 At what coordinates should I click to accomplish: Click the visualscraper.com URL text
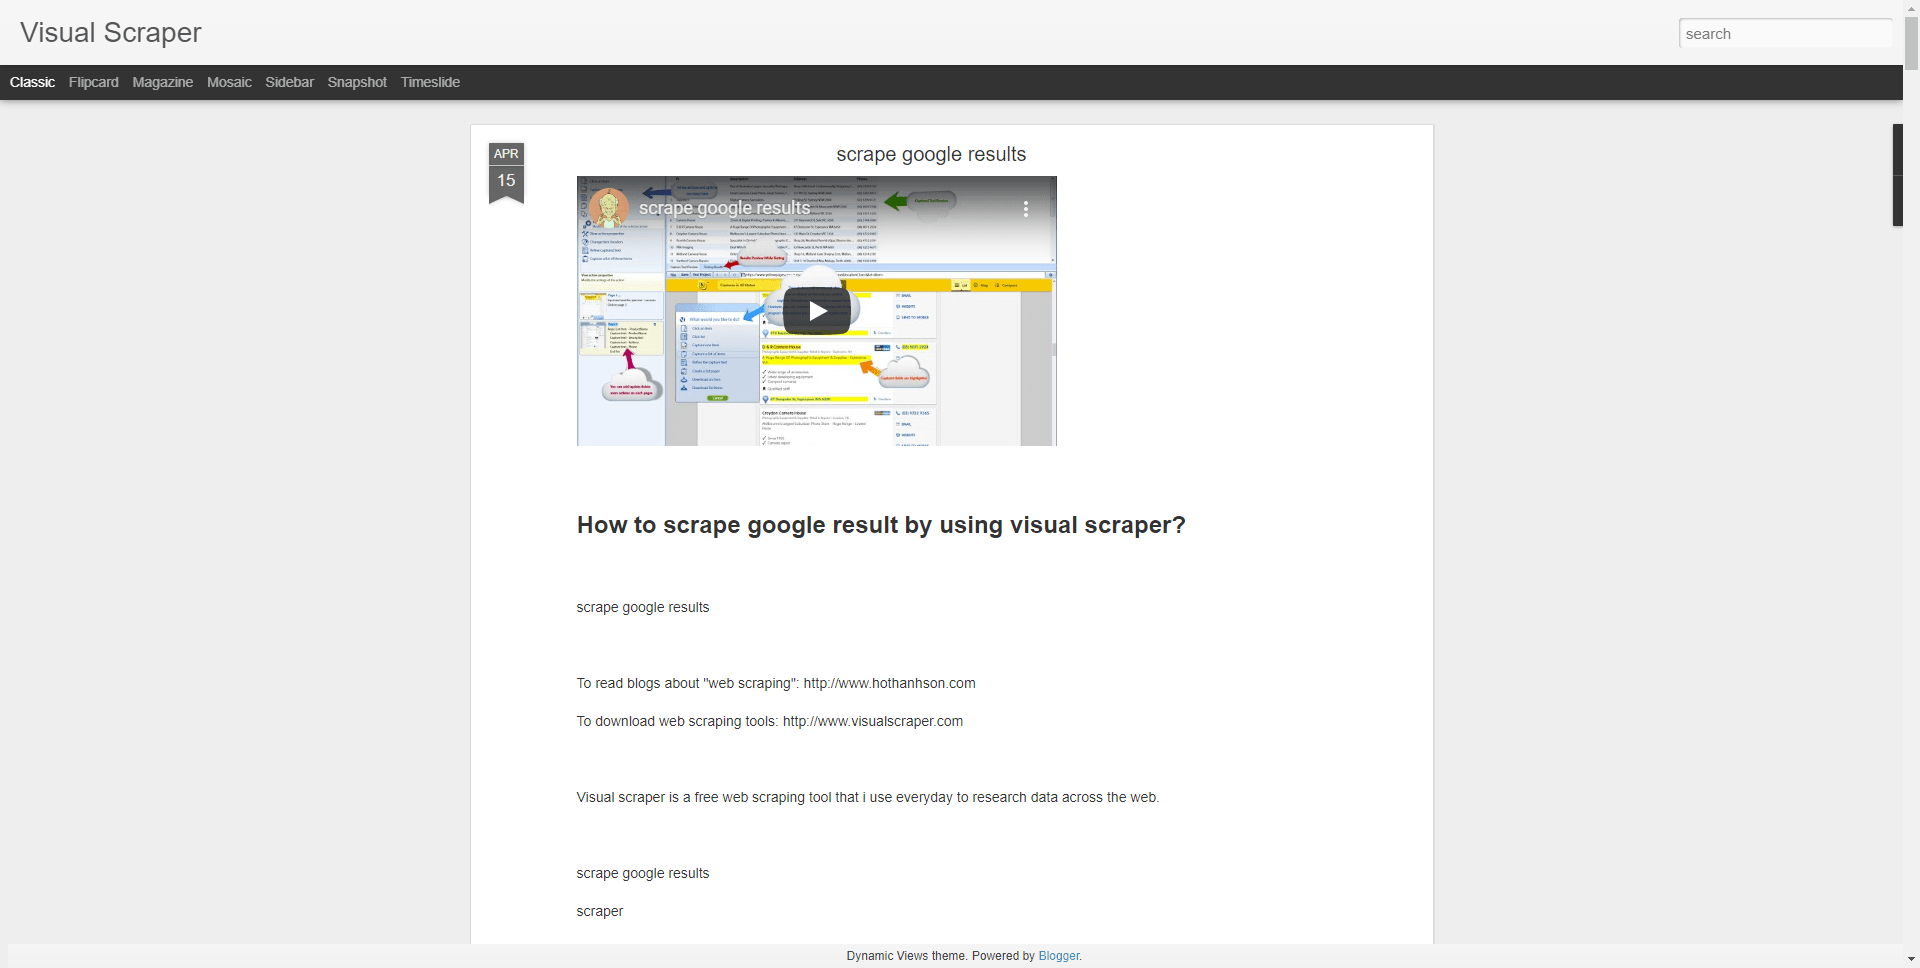pos(873,721)
